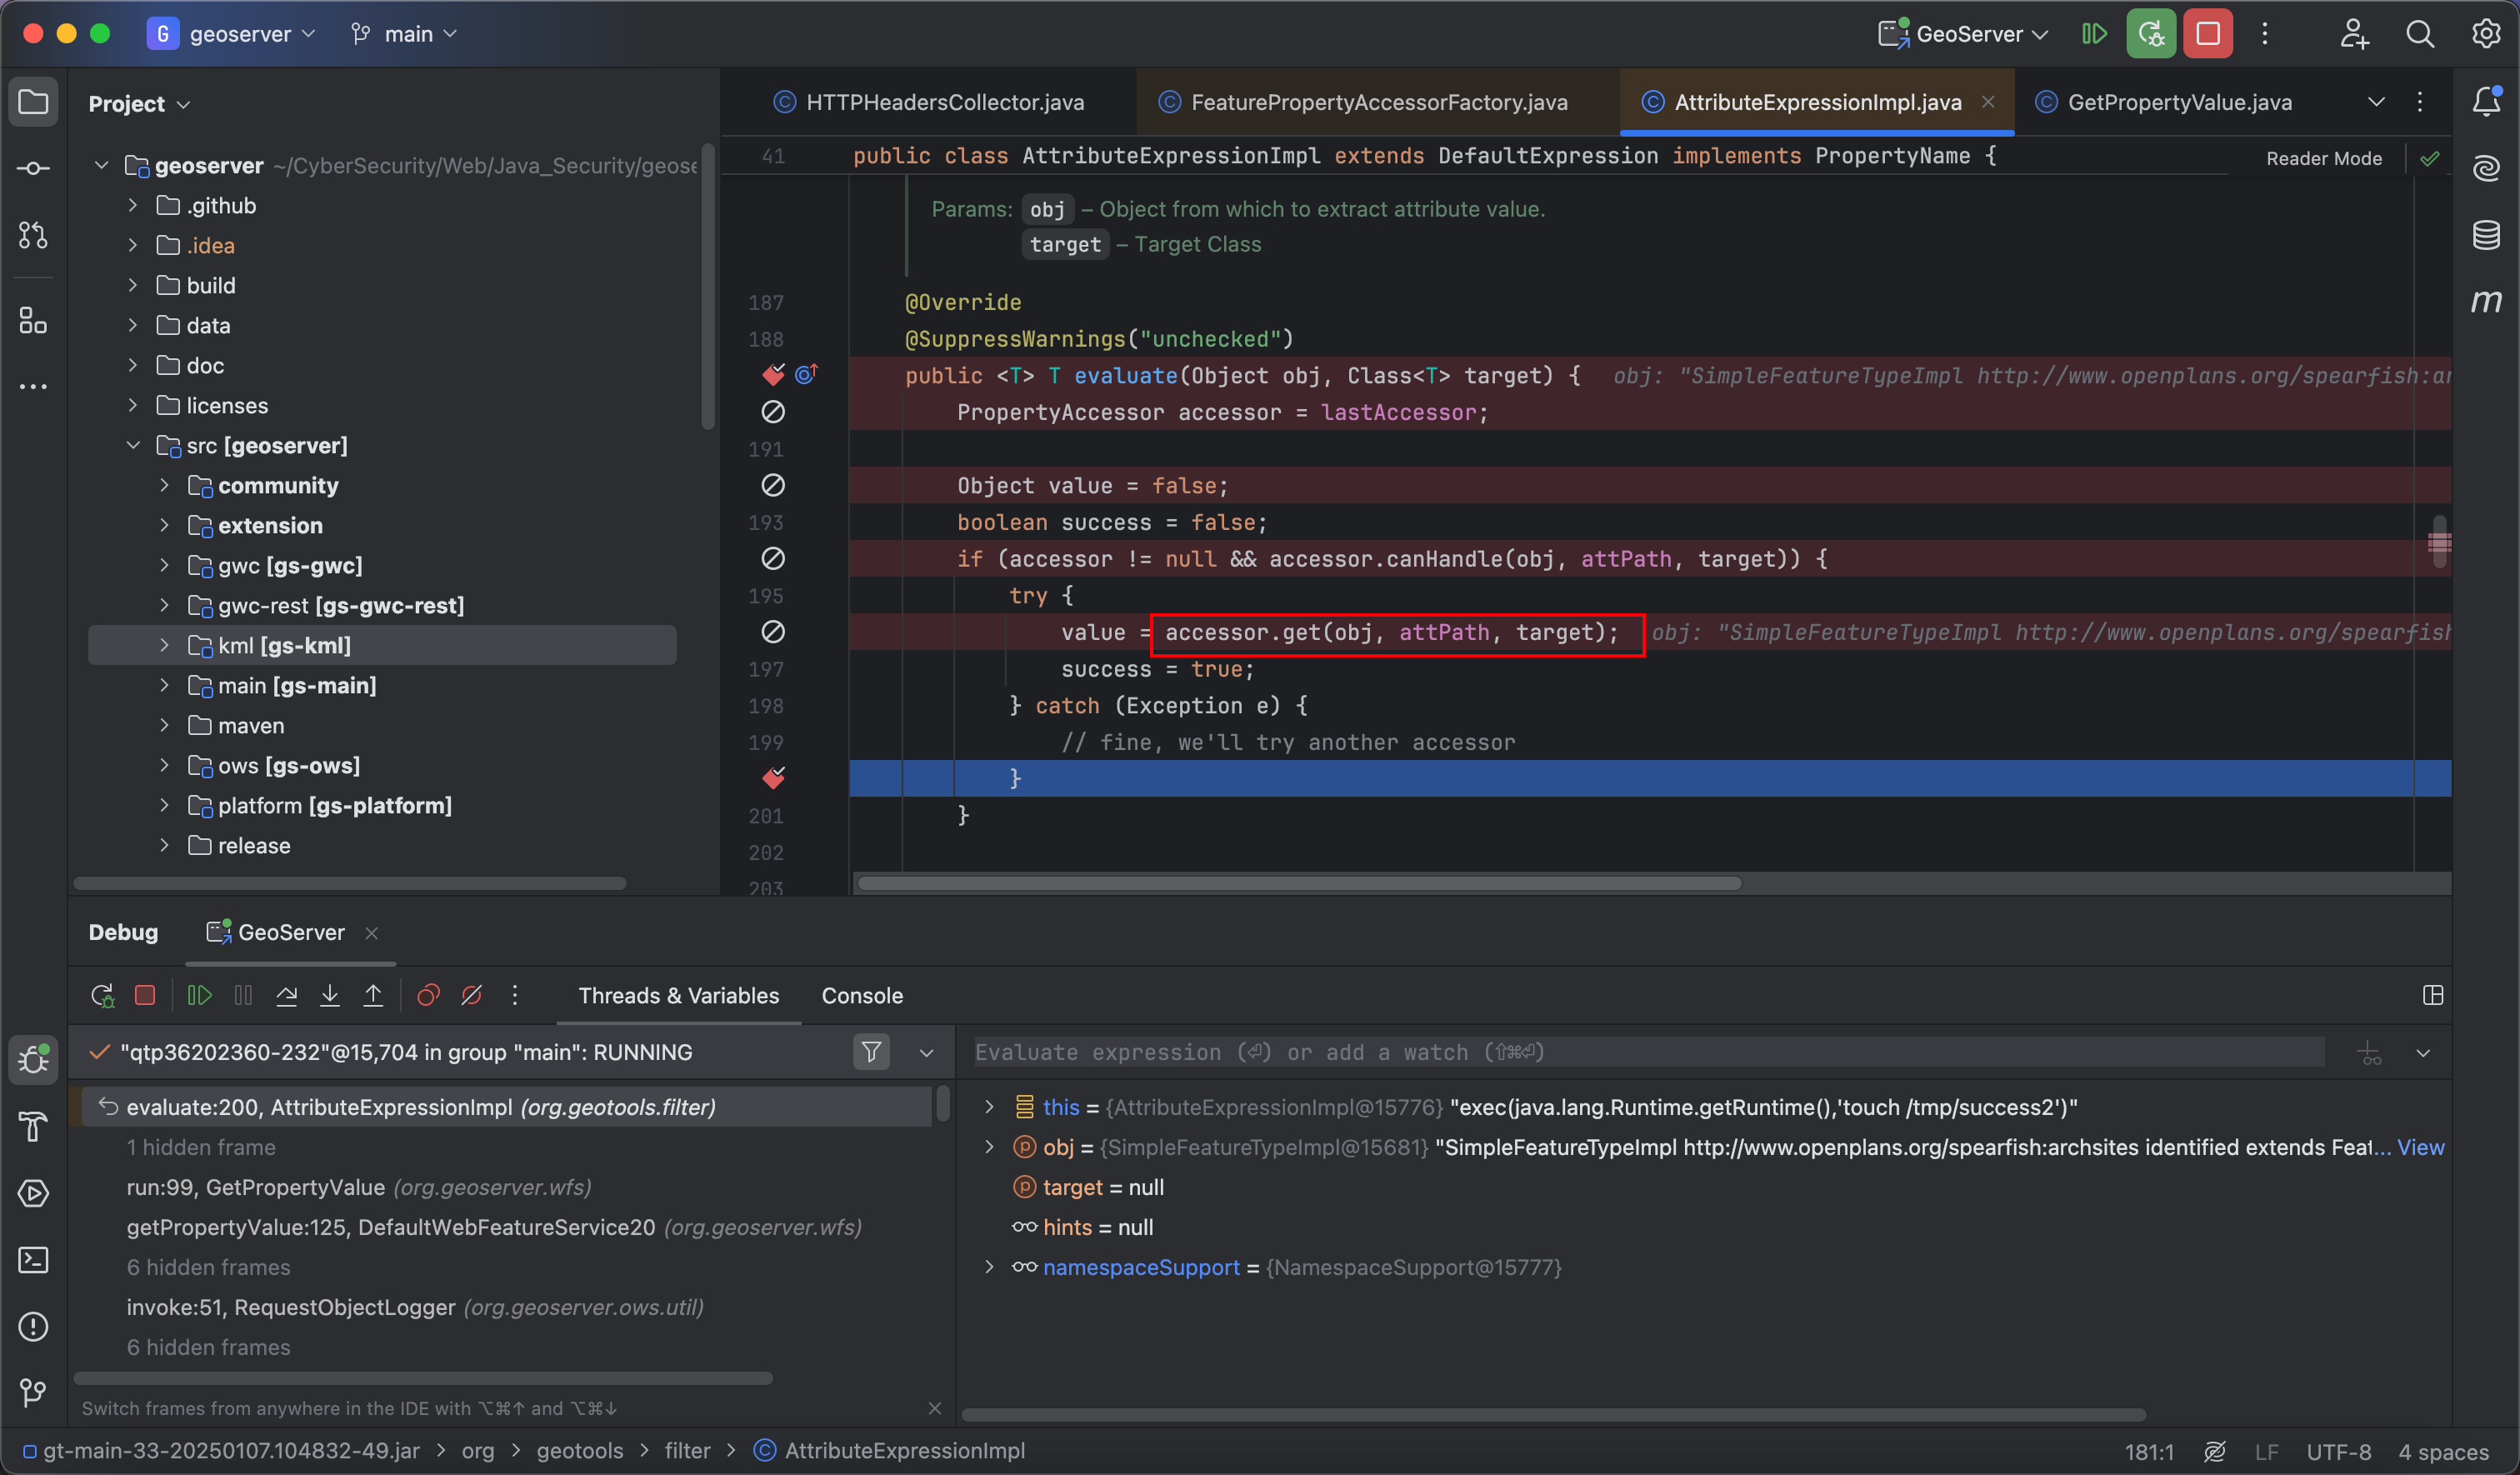Select the Threads & Variables tab
This screenshot has width=2520, height=1475.
[x=678, y=996]
